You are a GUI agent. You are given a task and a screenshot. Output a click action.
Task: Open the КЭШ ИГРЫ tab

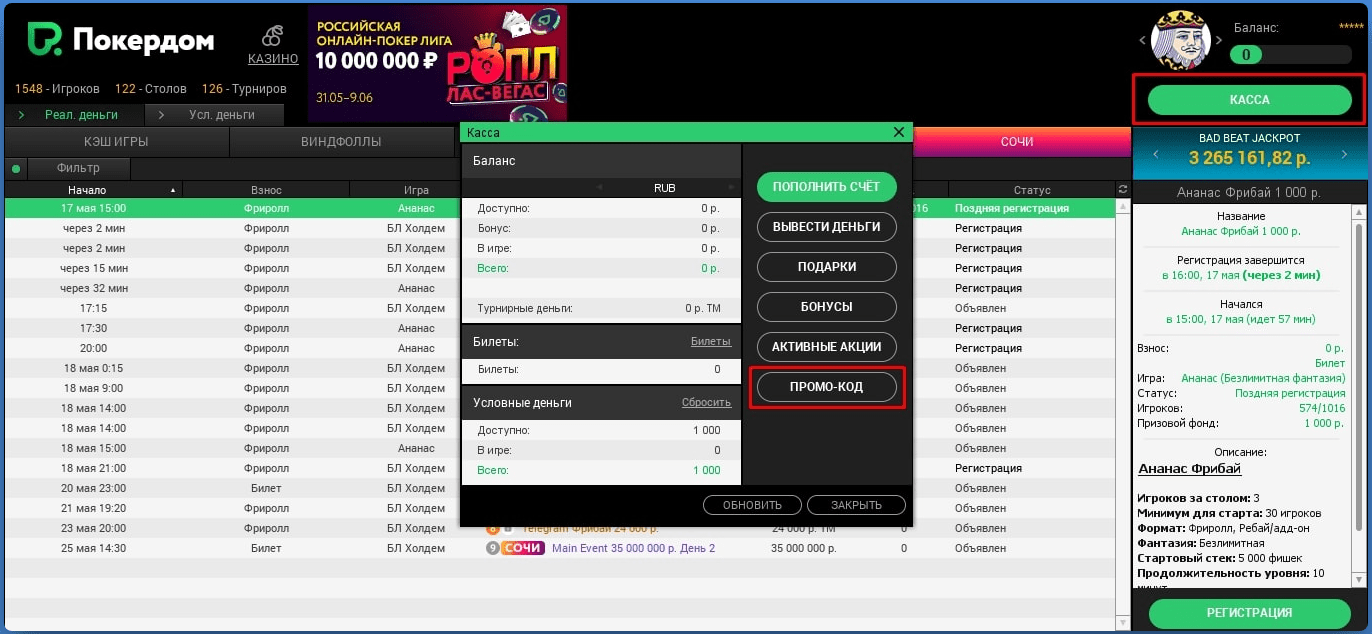point(117,142)
